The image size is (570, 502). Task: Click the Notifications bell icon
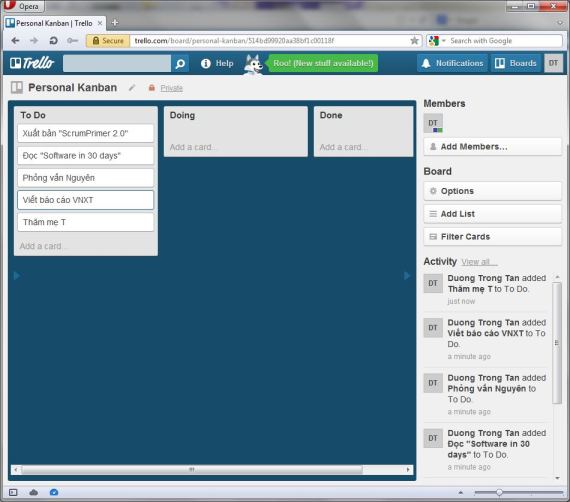point(426,63)
